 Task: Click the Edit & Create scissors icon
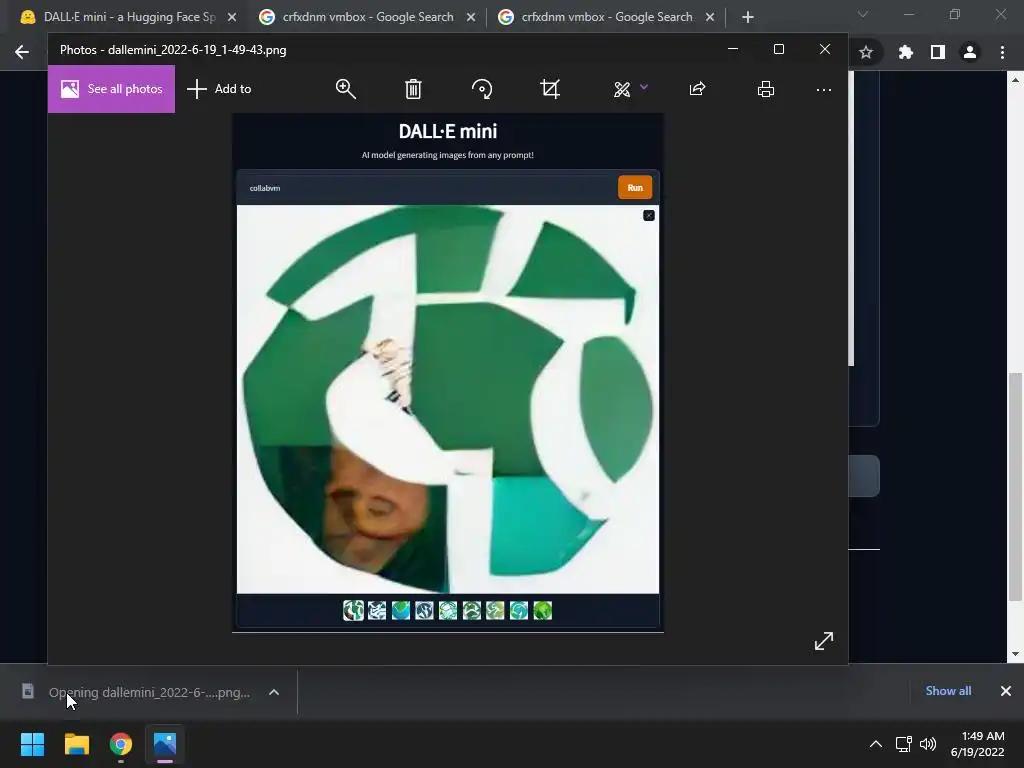tap(622, 89)
